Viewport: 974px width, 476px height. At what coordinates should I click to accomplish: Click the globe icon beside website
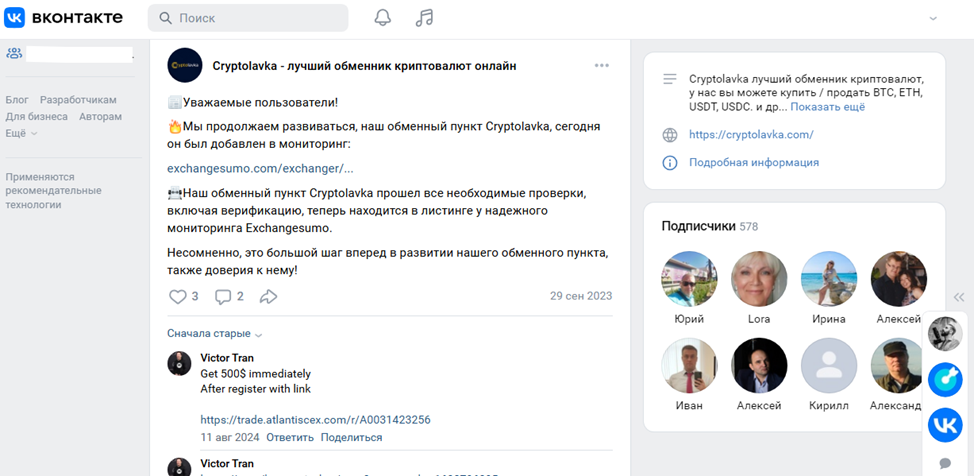pos(670,135)
